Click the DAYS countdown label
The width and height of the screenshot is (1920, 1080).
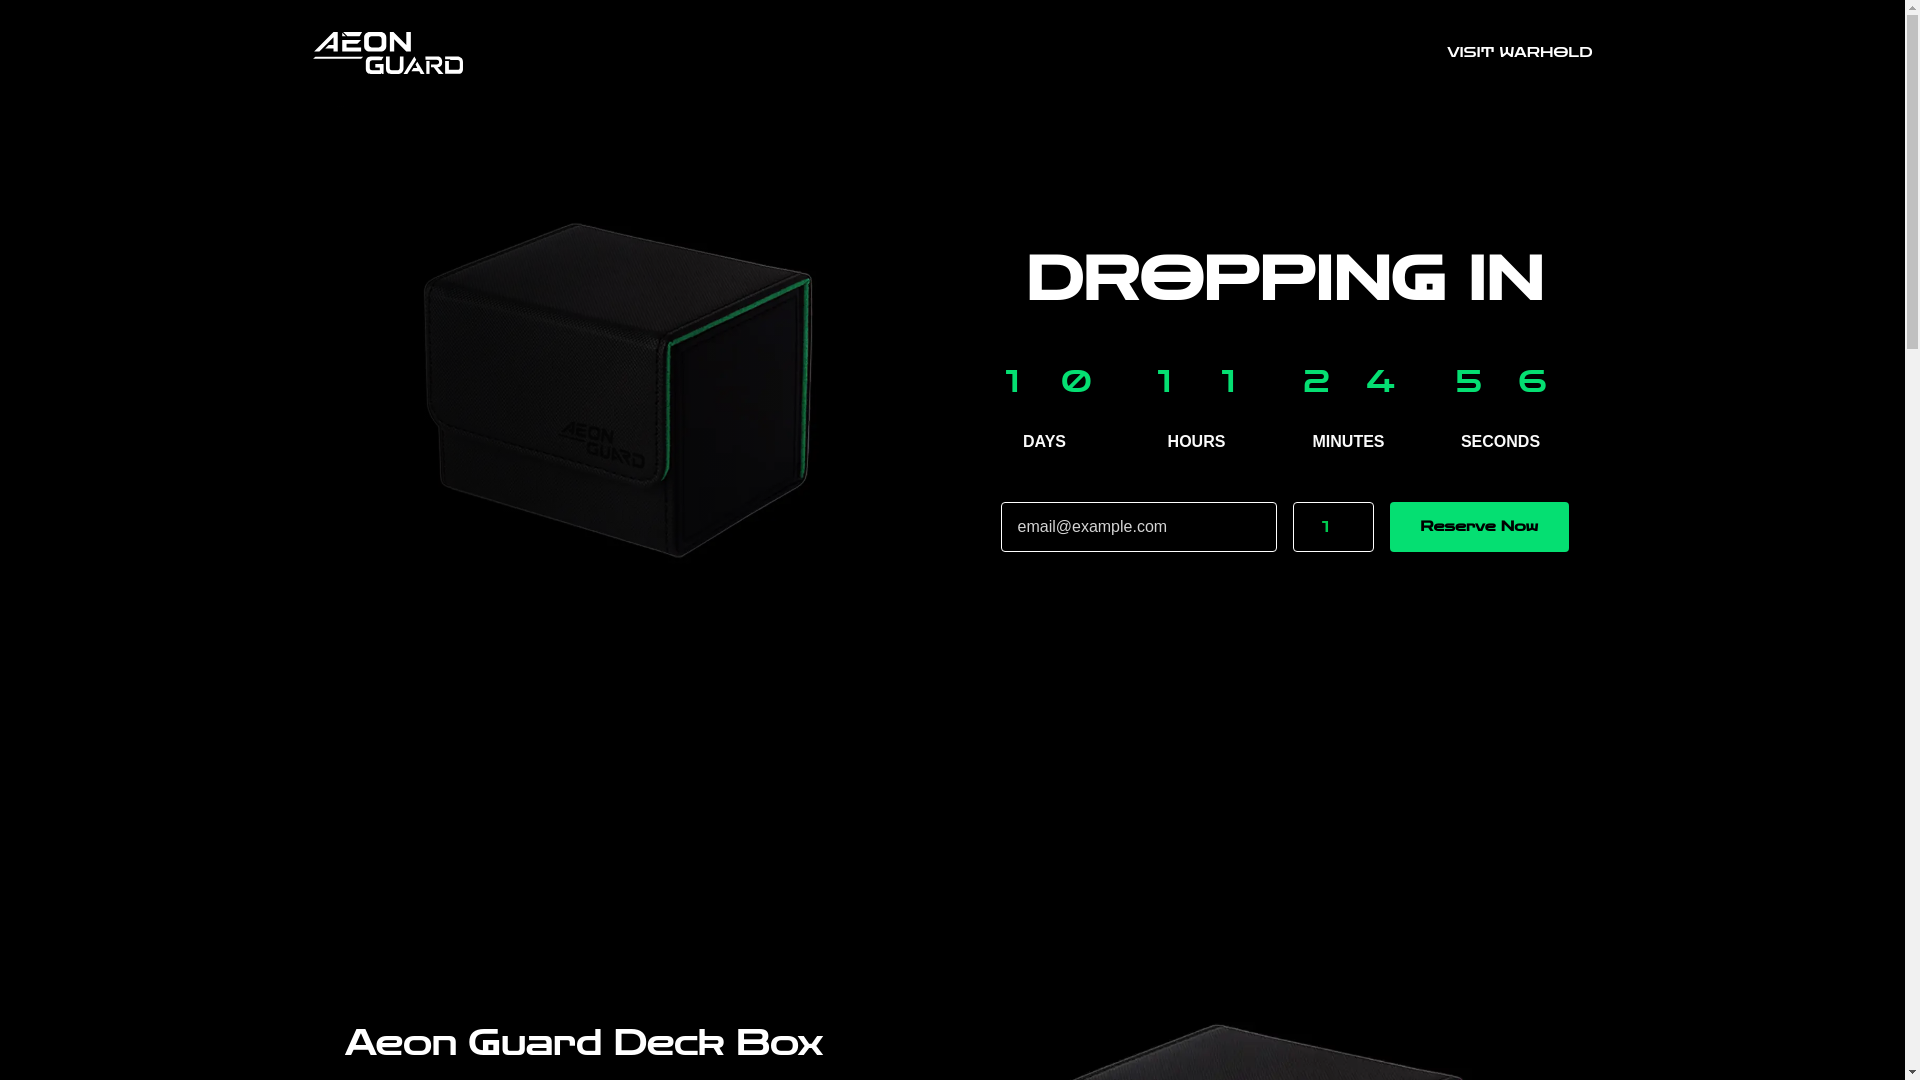[1044, 441]
